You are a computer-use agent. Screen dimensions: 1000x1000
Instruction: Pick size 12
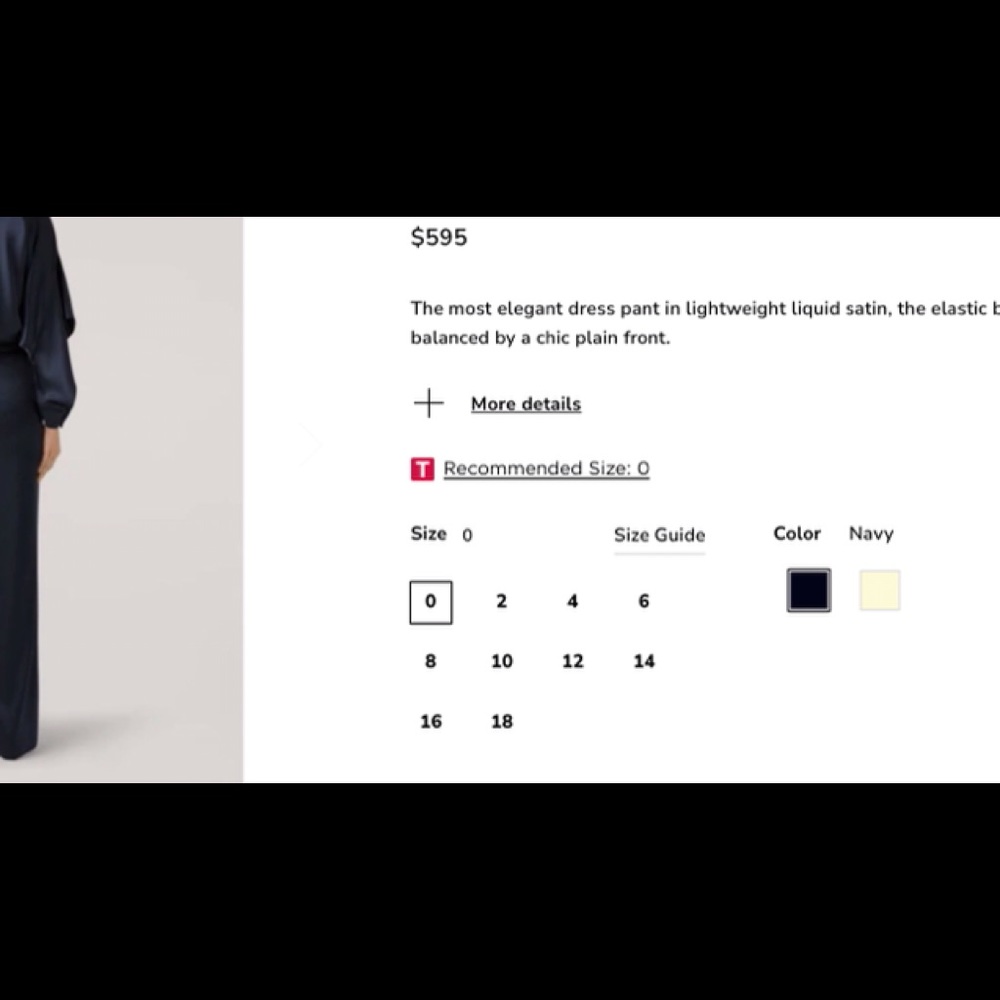[x=573, y=661]
